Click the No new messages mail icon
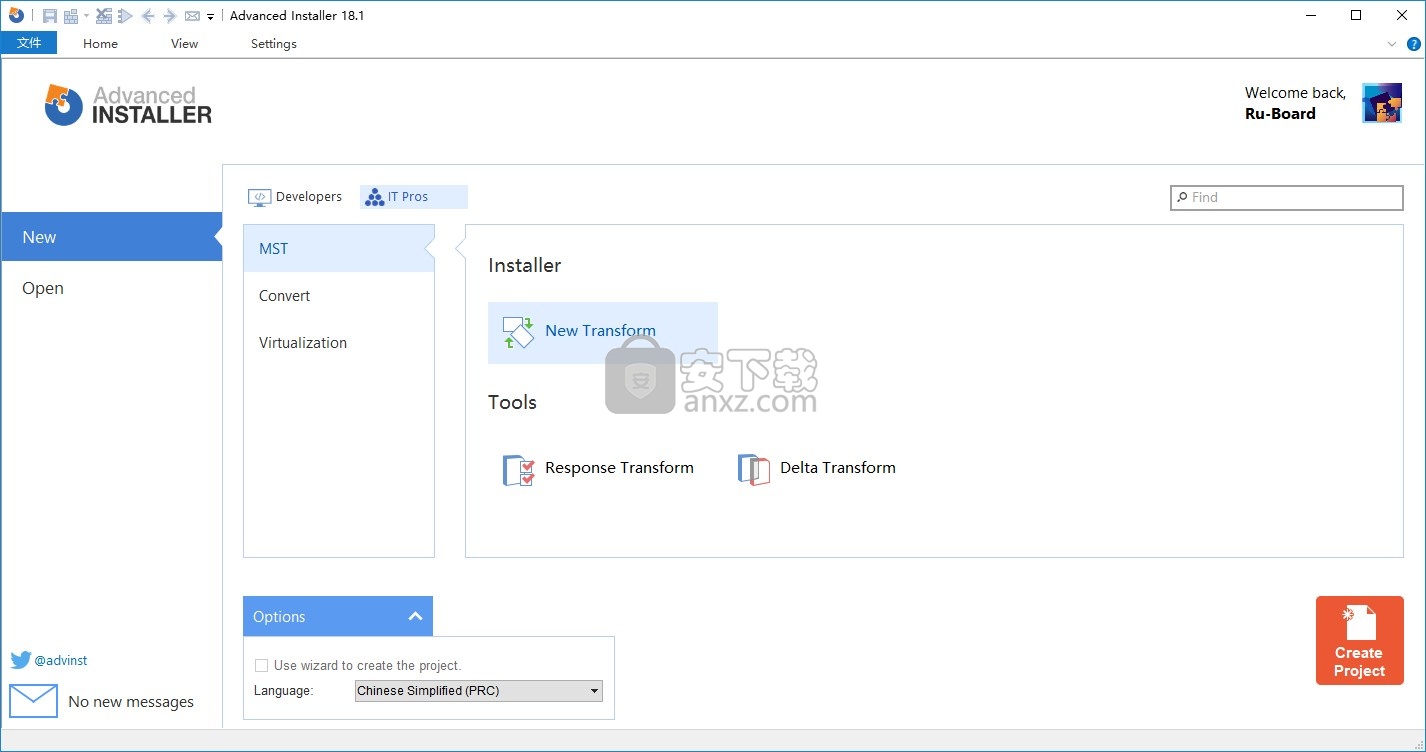The image size is (1426, 752). [34, 701]
